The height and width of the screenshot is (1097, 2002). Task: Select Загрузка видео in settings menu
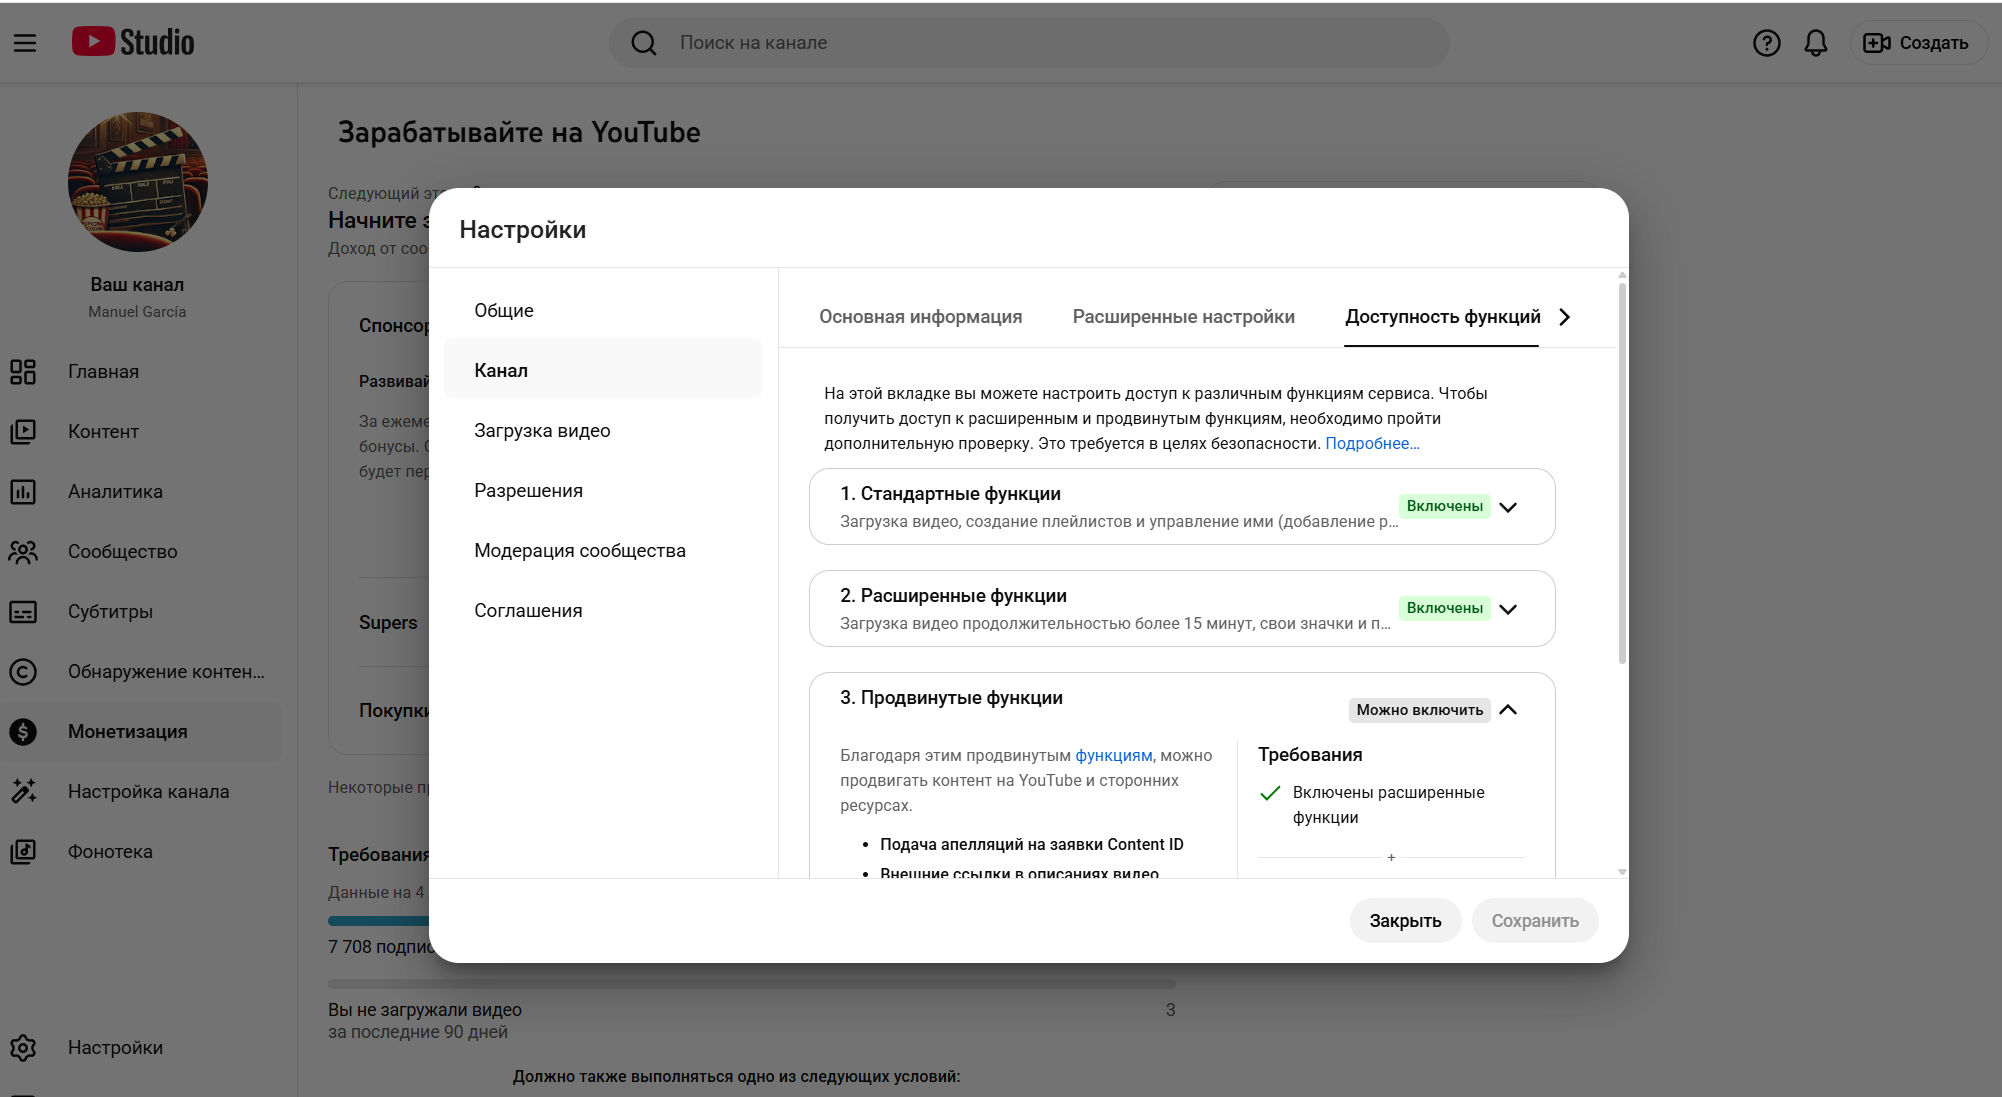click(x=542, y=431)
